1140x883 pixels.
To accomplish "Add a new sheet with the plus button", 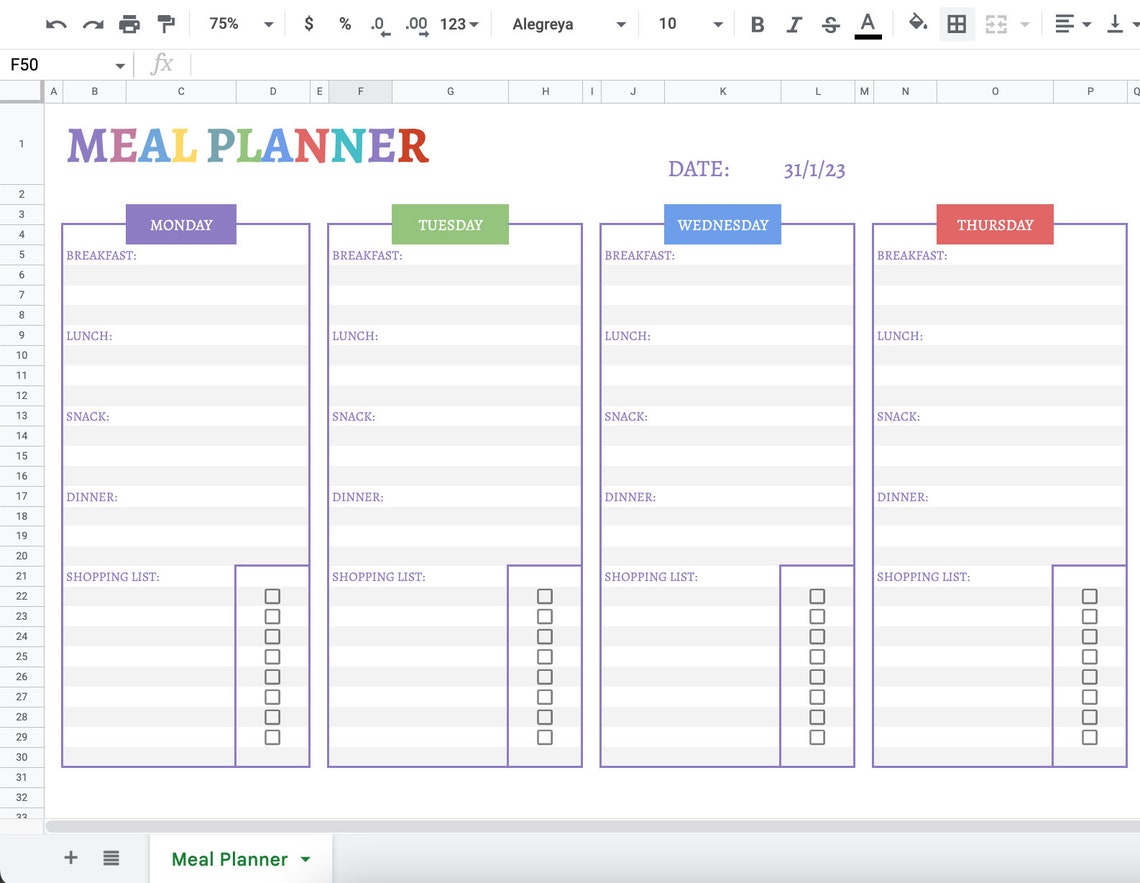I will 70,858.
